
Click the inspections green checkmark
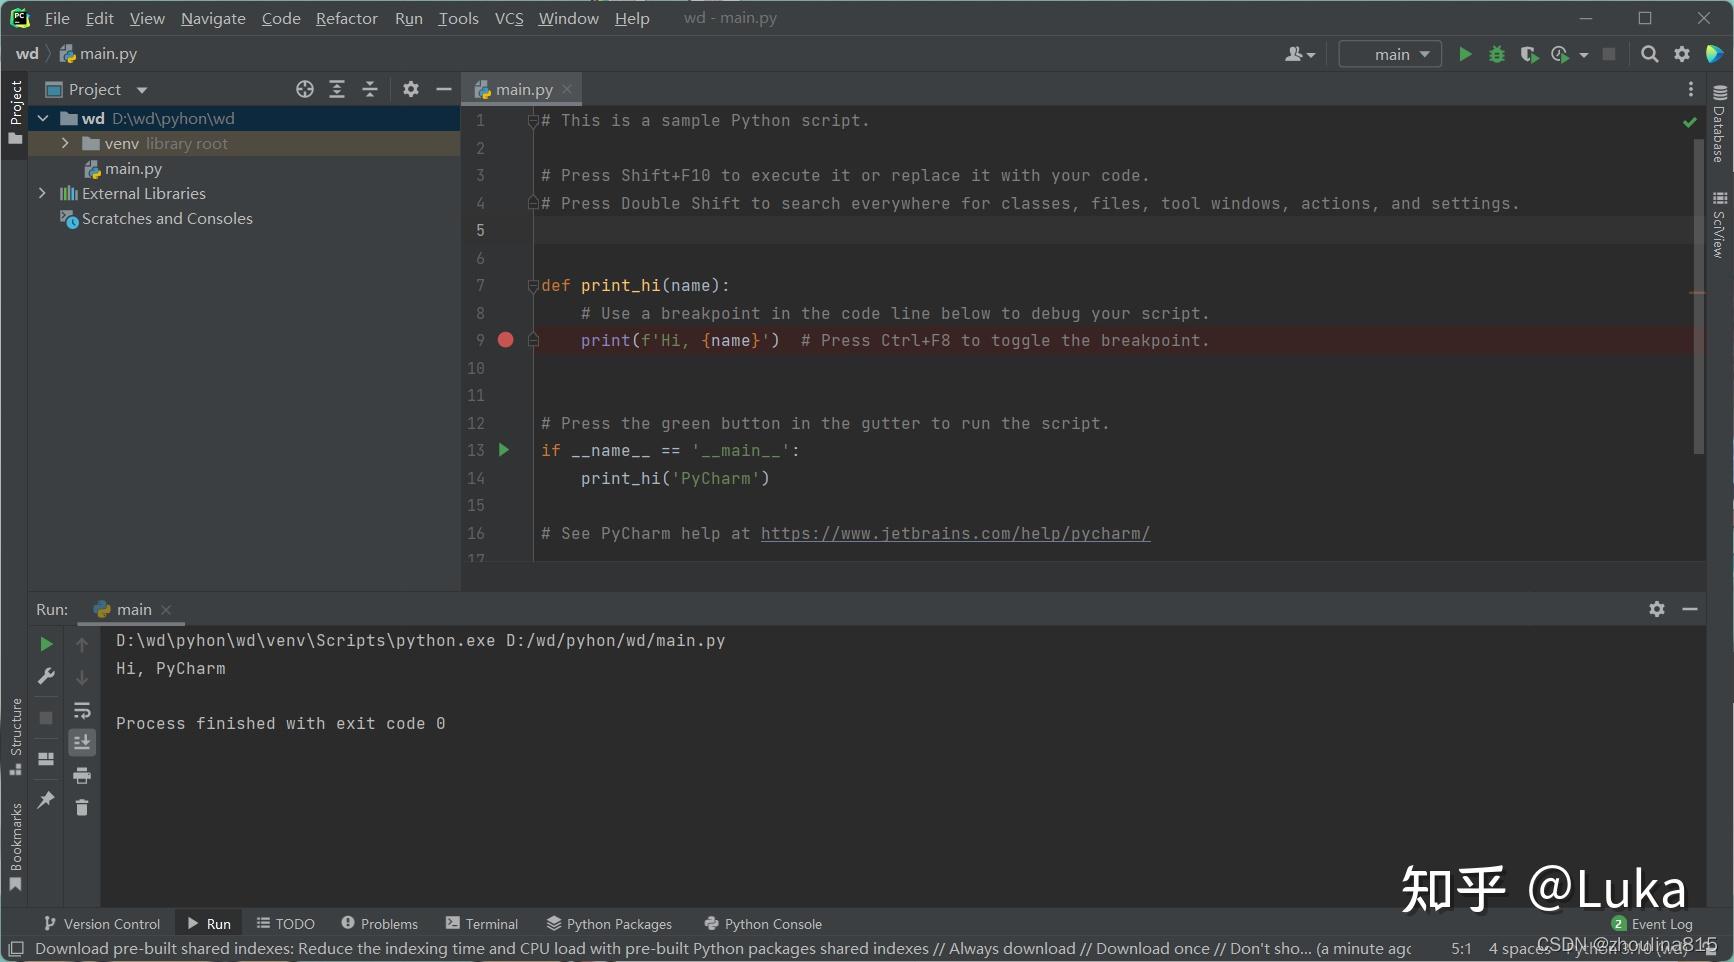point(1690,122)
